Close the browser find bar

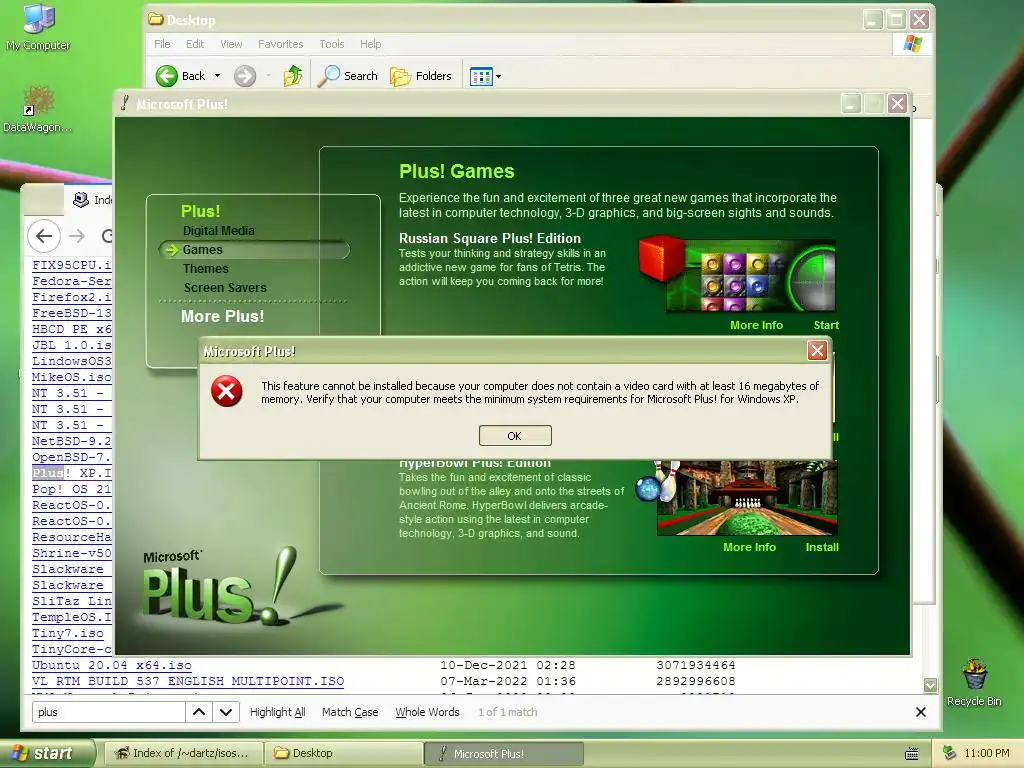[921, 712]
